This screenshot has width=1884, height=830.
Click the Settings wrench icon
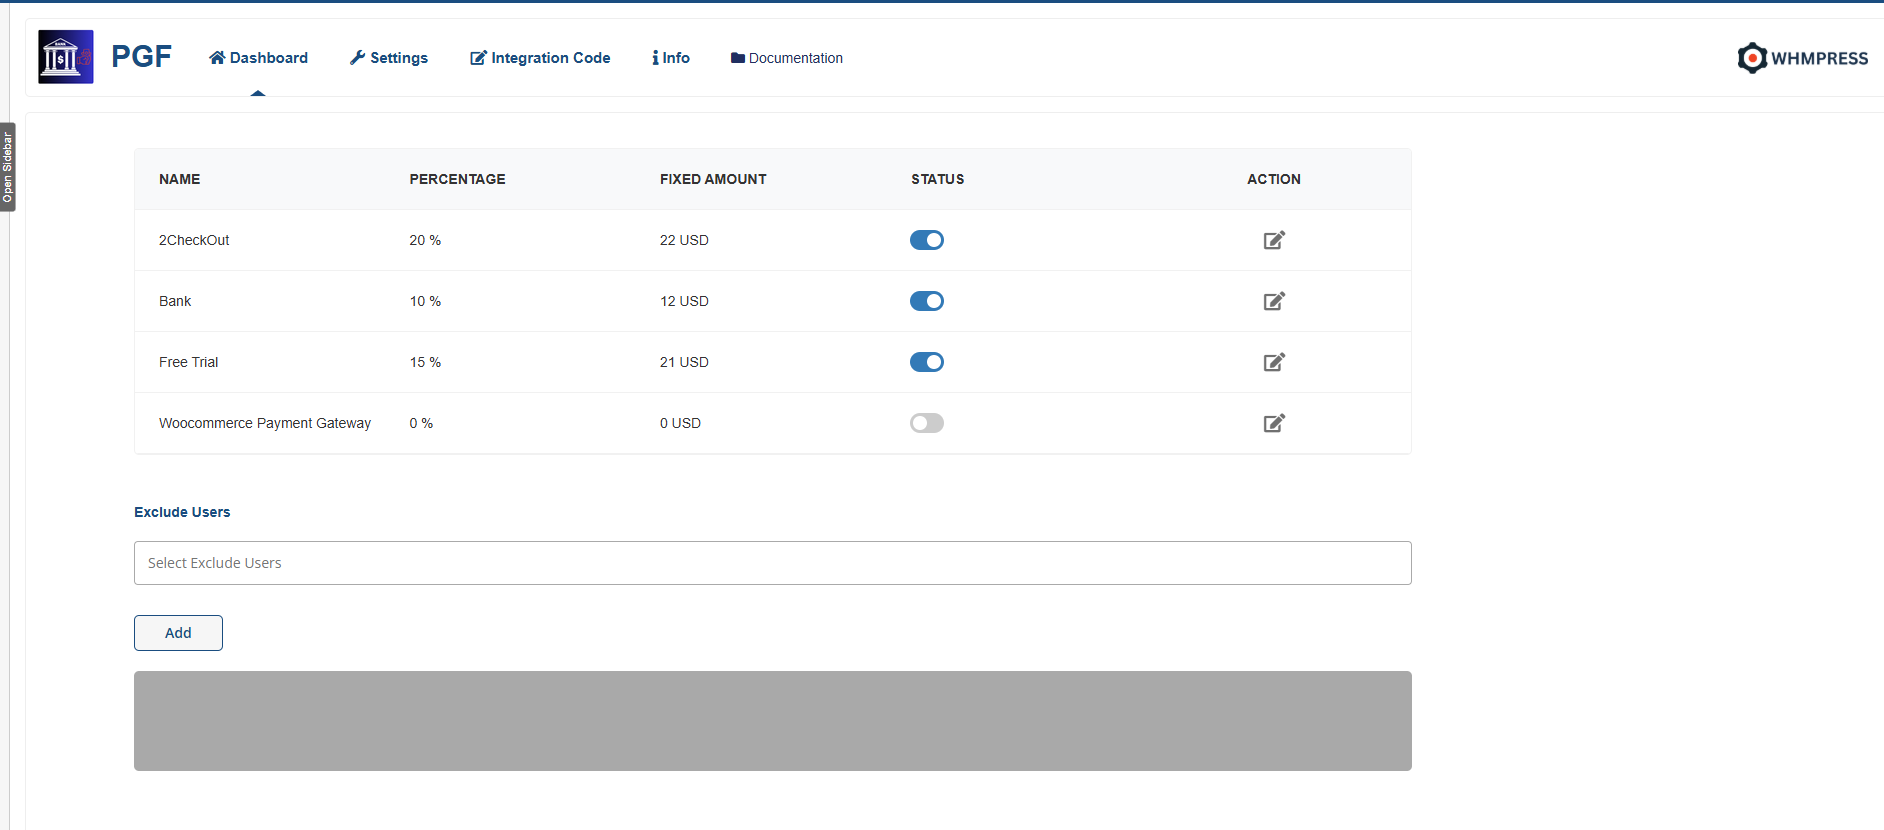[x=357, y=58]
